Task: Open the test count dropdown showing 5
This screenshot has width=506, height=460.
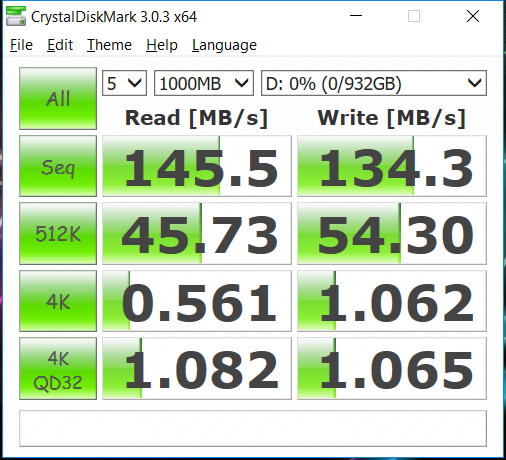Action: pyautogui.click(x=124, y=83)
